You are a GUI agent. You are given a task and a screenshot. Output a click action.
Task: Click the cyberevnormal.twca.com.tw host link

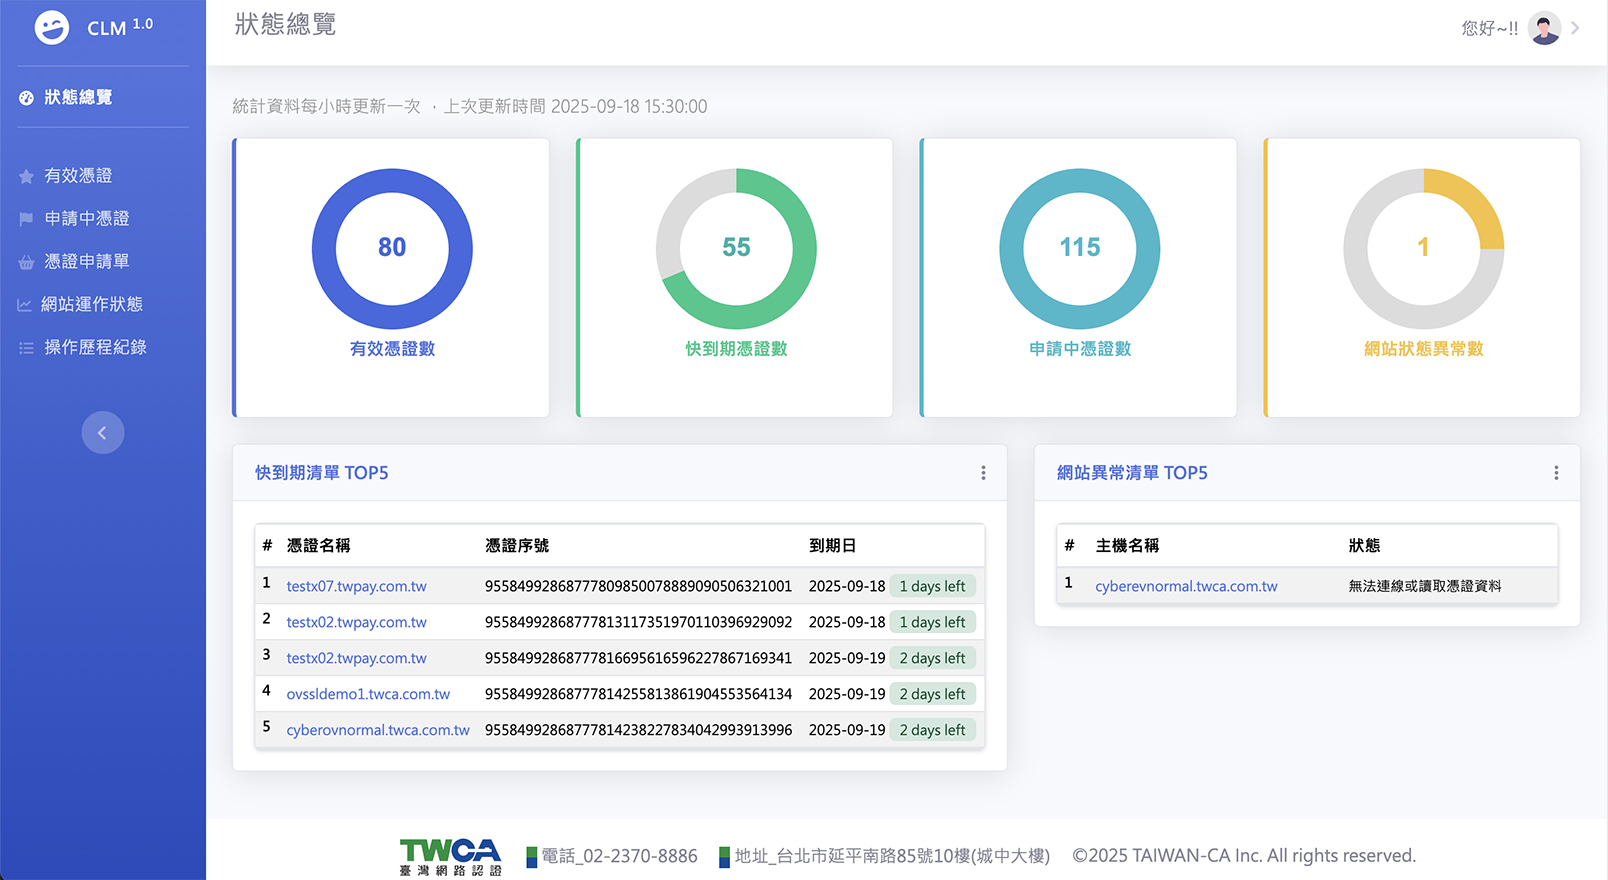click(1186, 586)
